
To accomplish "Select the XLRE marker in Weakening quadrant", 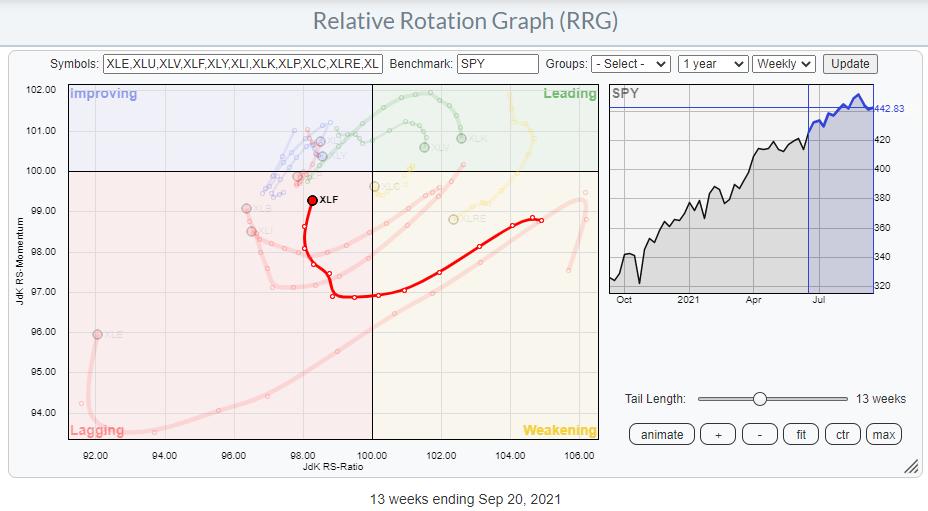I will 453,219.
